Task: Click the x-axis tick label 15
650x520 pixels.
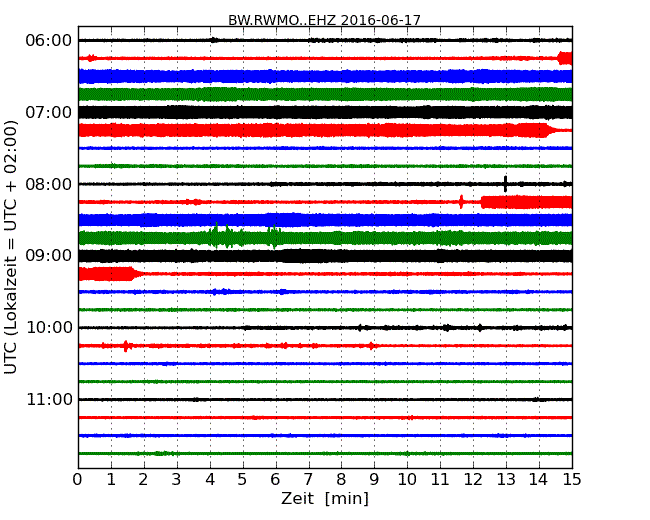Action: tap(572, 480)
